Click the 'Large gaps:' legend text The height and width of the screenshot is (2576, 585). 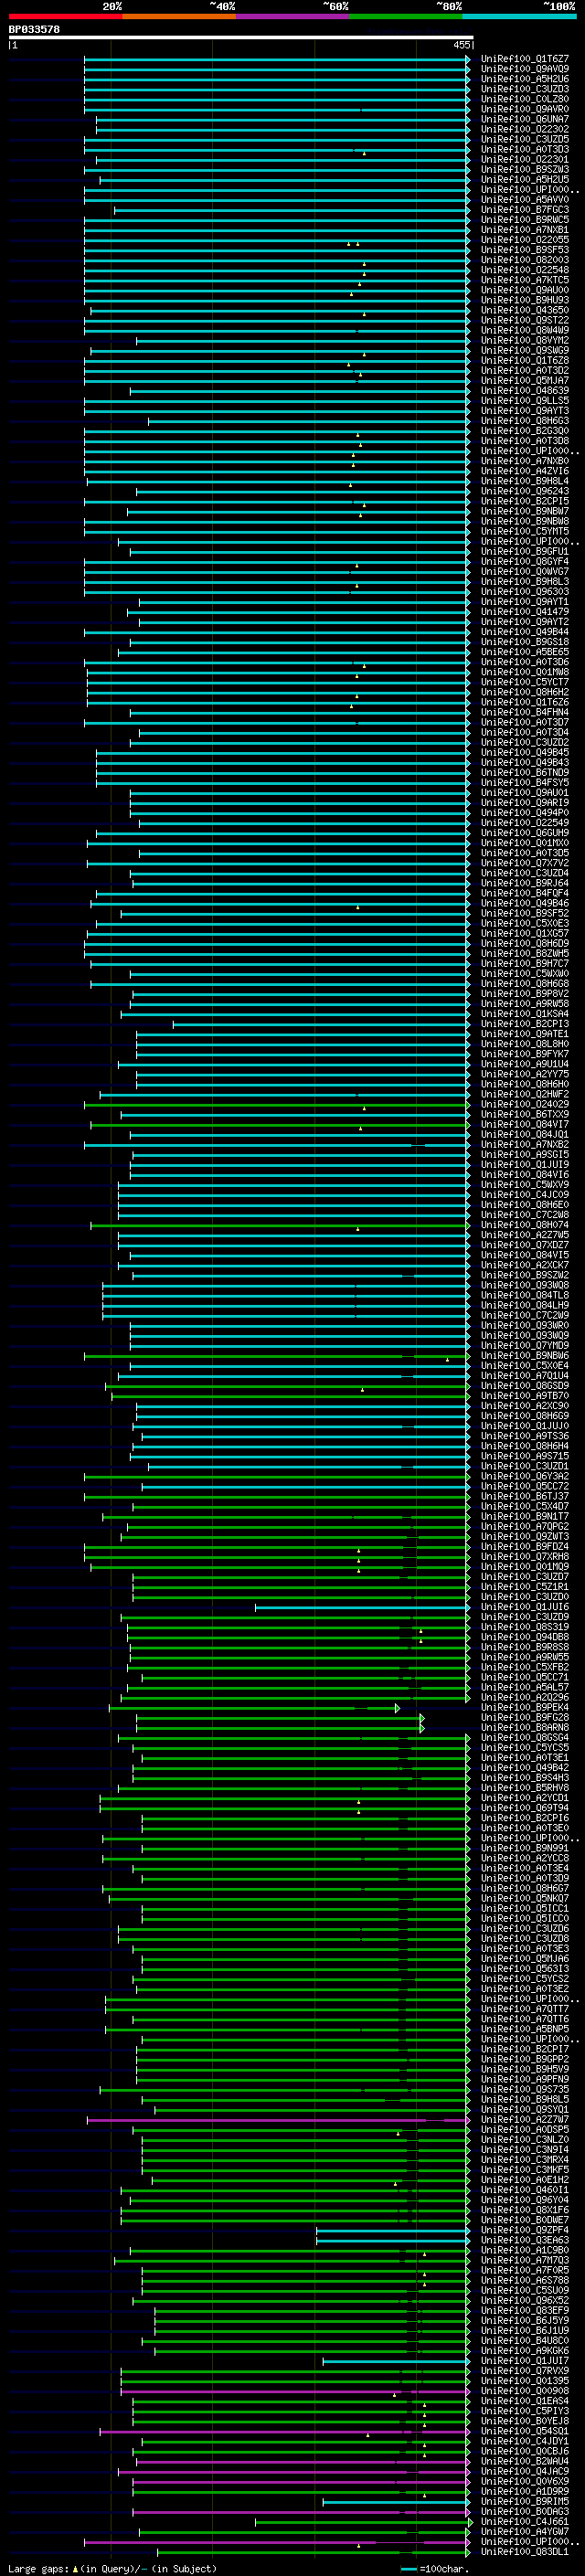click(38, 2568)
